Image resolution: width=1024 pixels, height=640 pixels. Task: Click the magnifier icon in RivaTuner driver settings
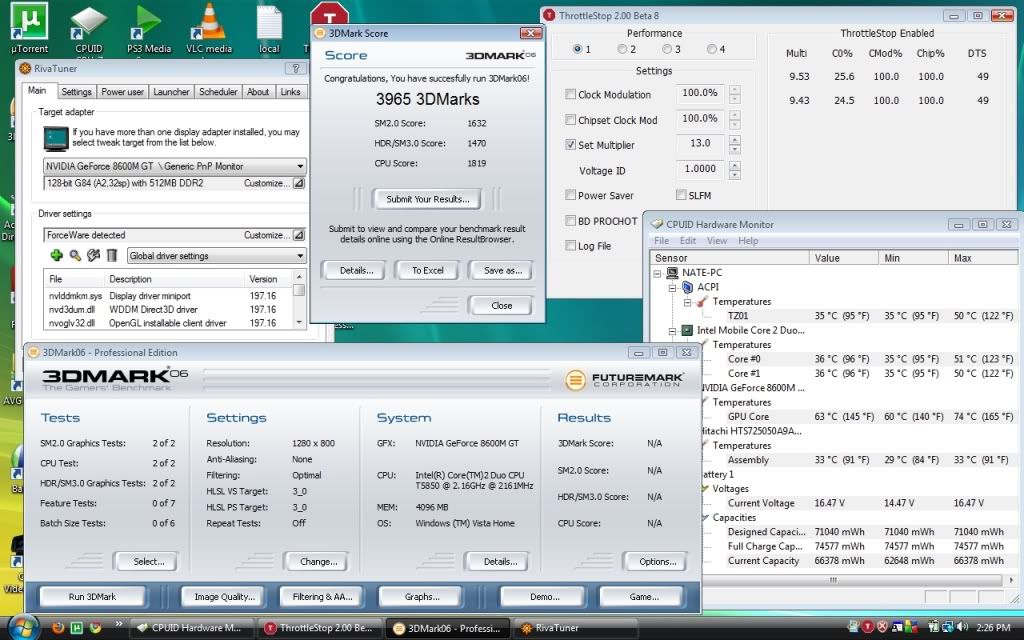pos(75,255)
